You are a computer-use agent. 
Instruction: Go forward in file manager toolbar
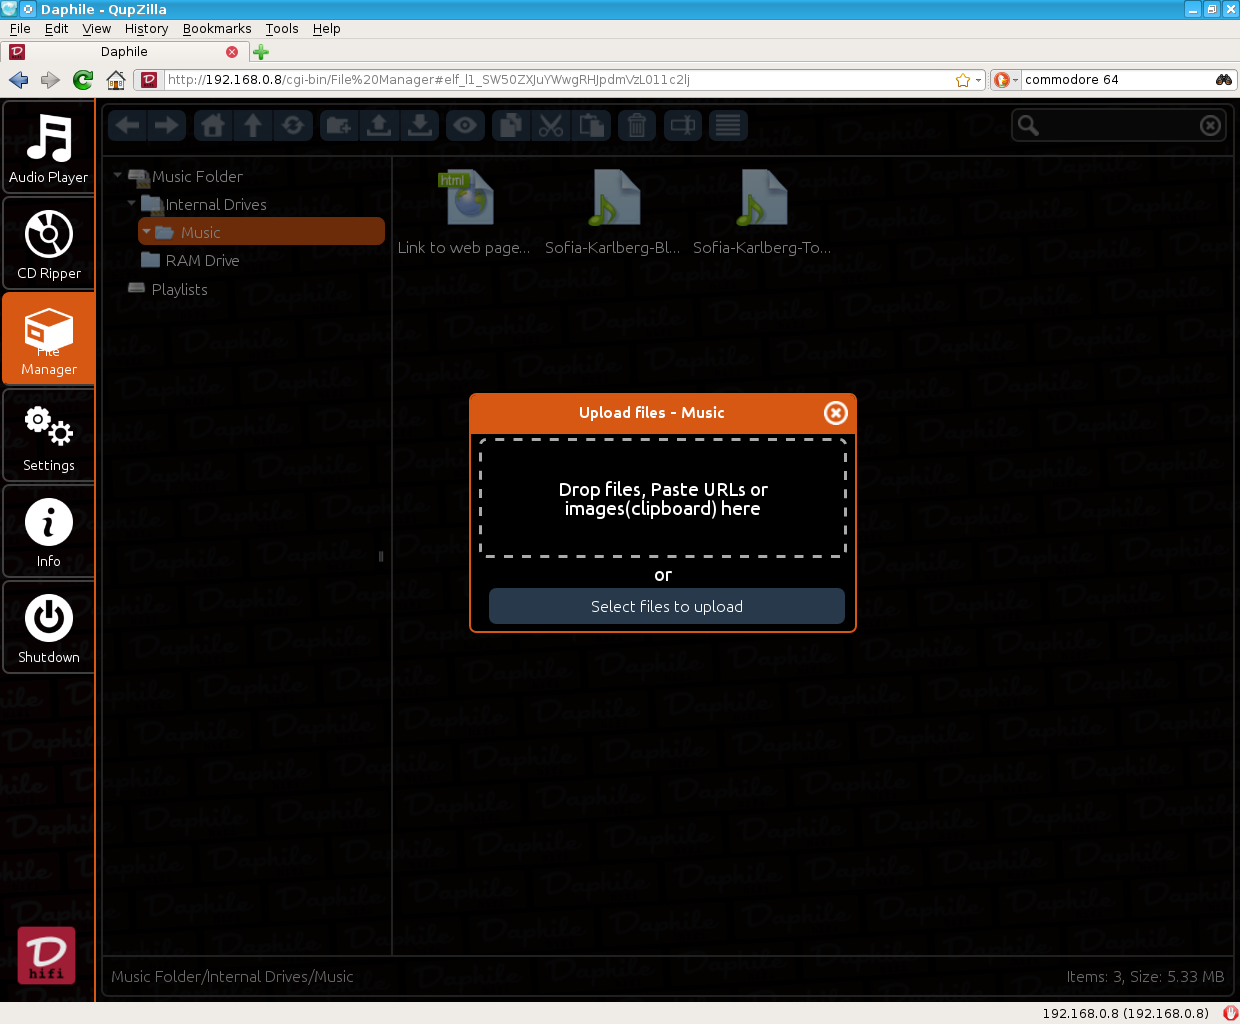[167, 125]
